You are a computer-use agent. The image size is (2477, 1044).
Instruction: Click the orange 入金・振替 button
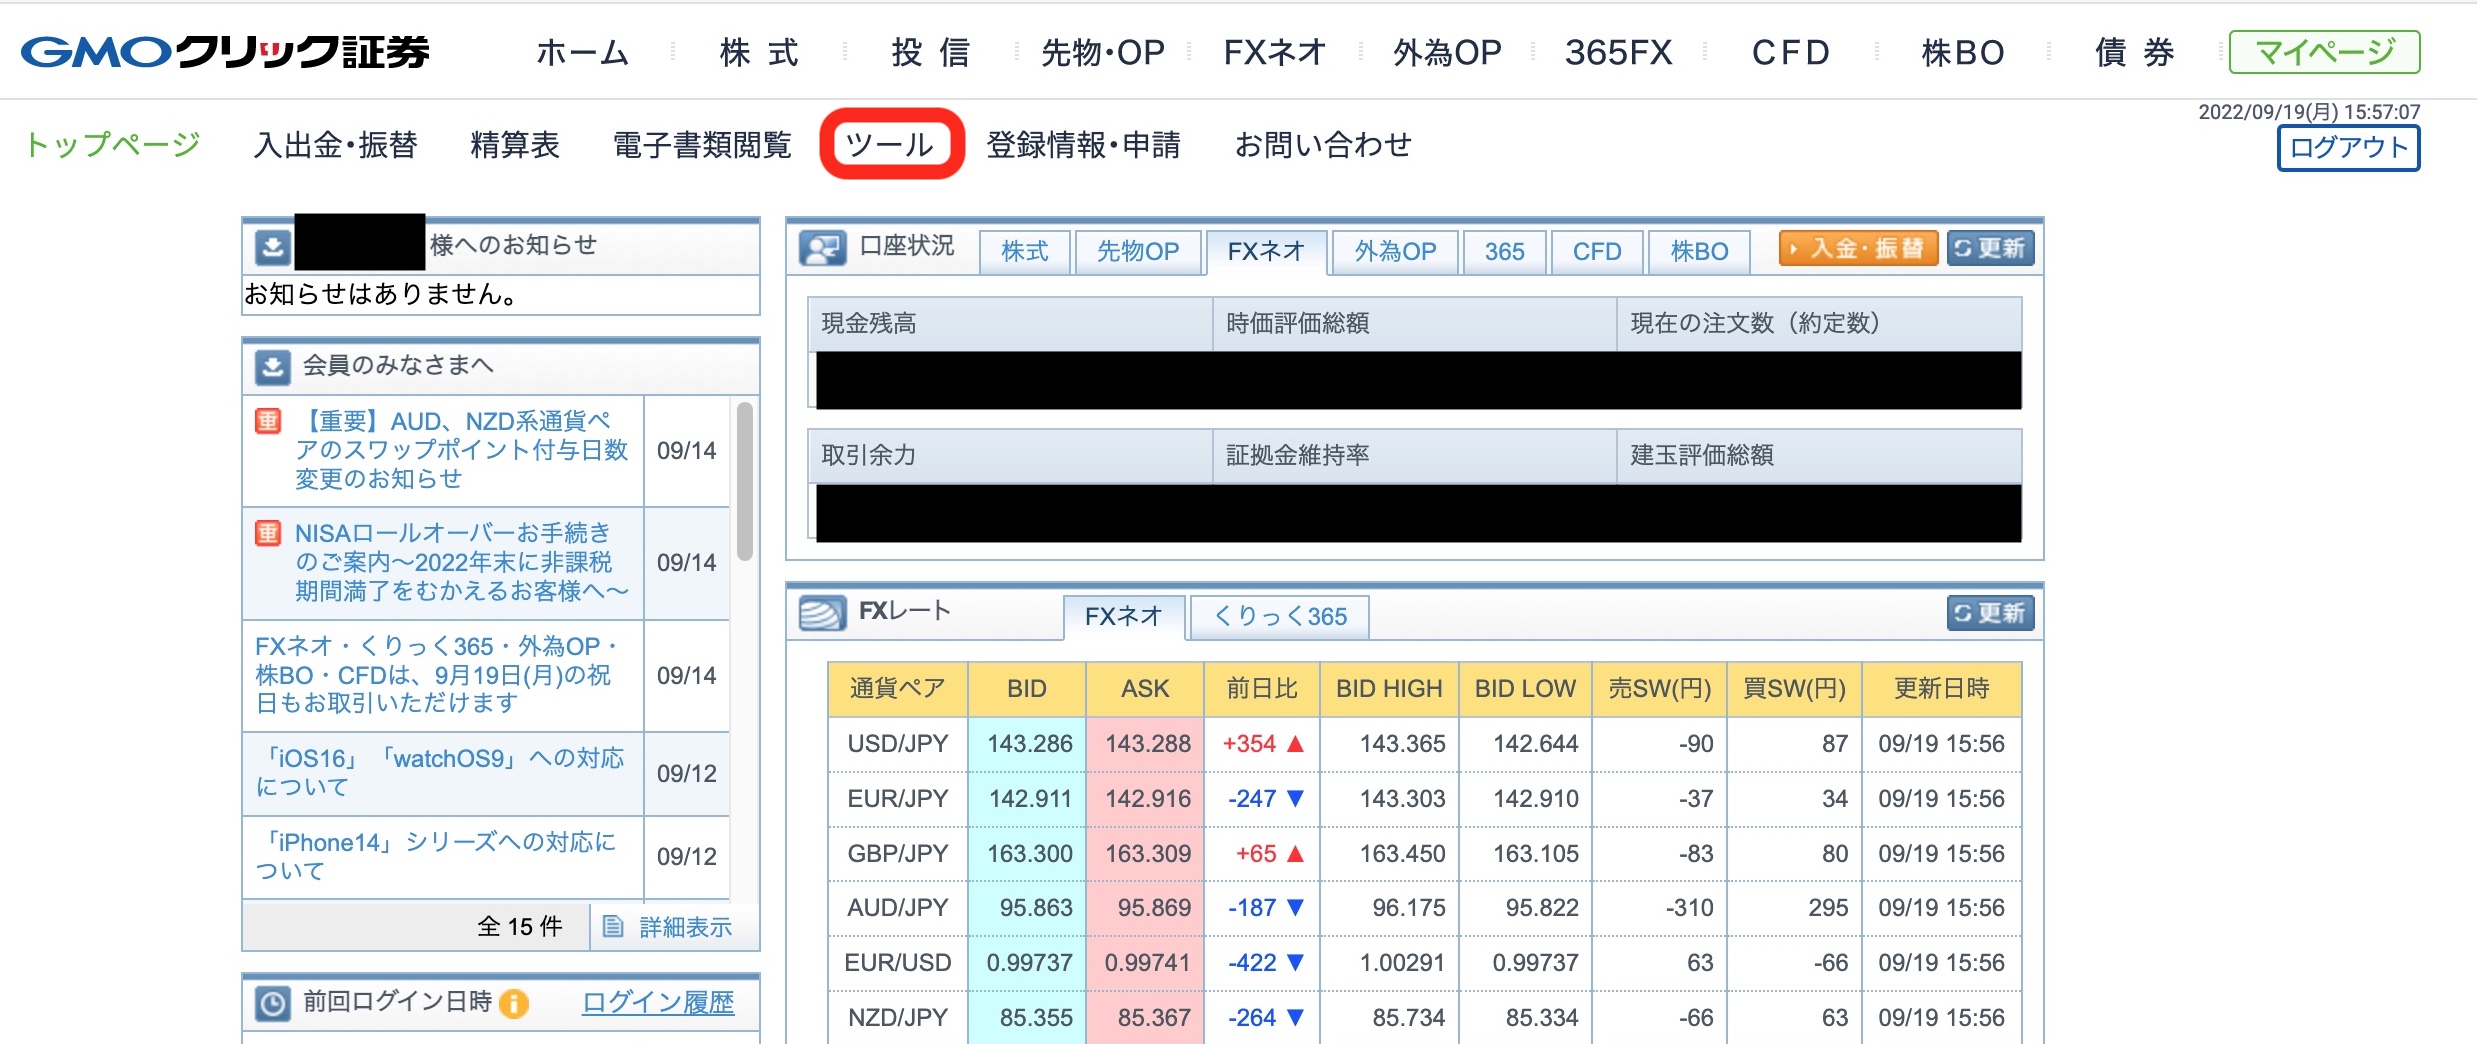(x=1857, y=248)
